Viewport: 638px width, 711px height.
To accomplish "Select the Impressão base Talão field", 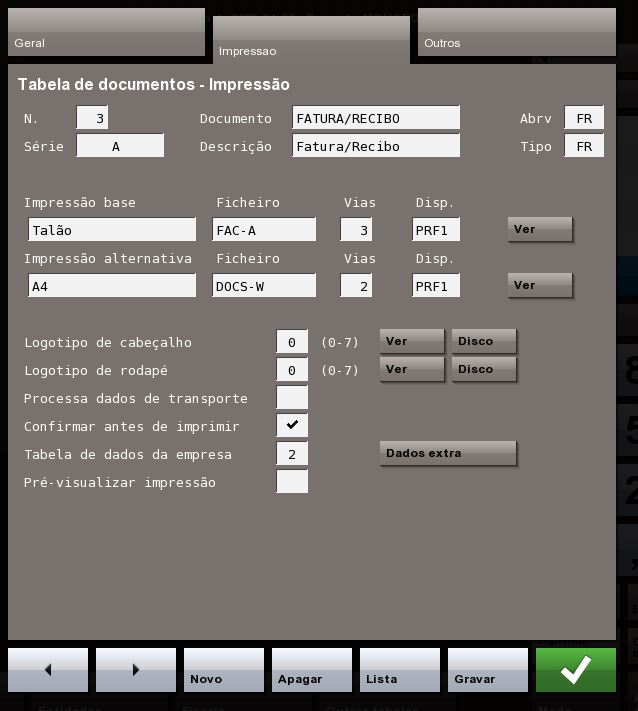I will tap(112, 230).
